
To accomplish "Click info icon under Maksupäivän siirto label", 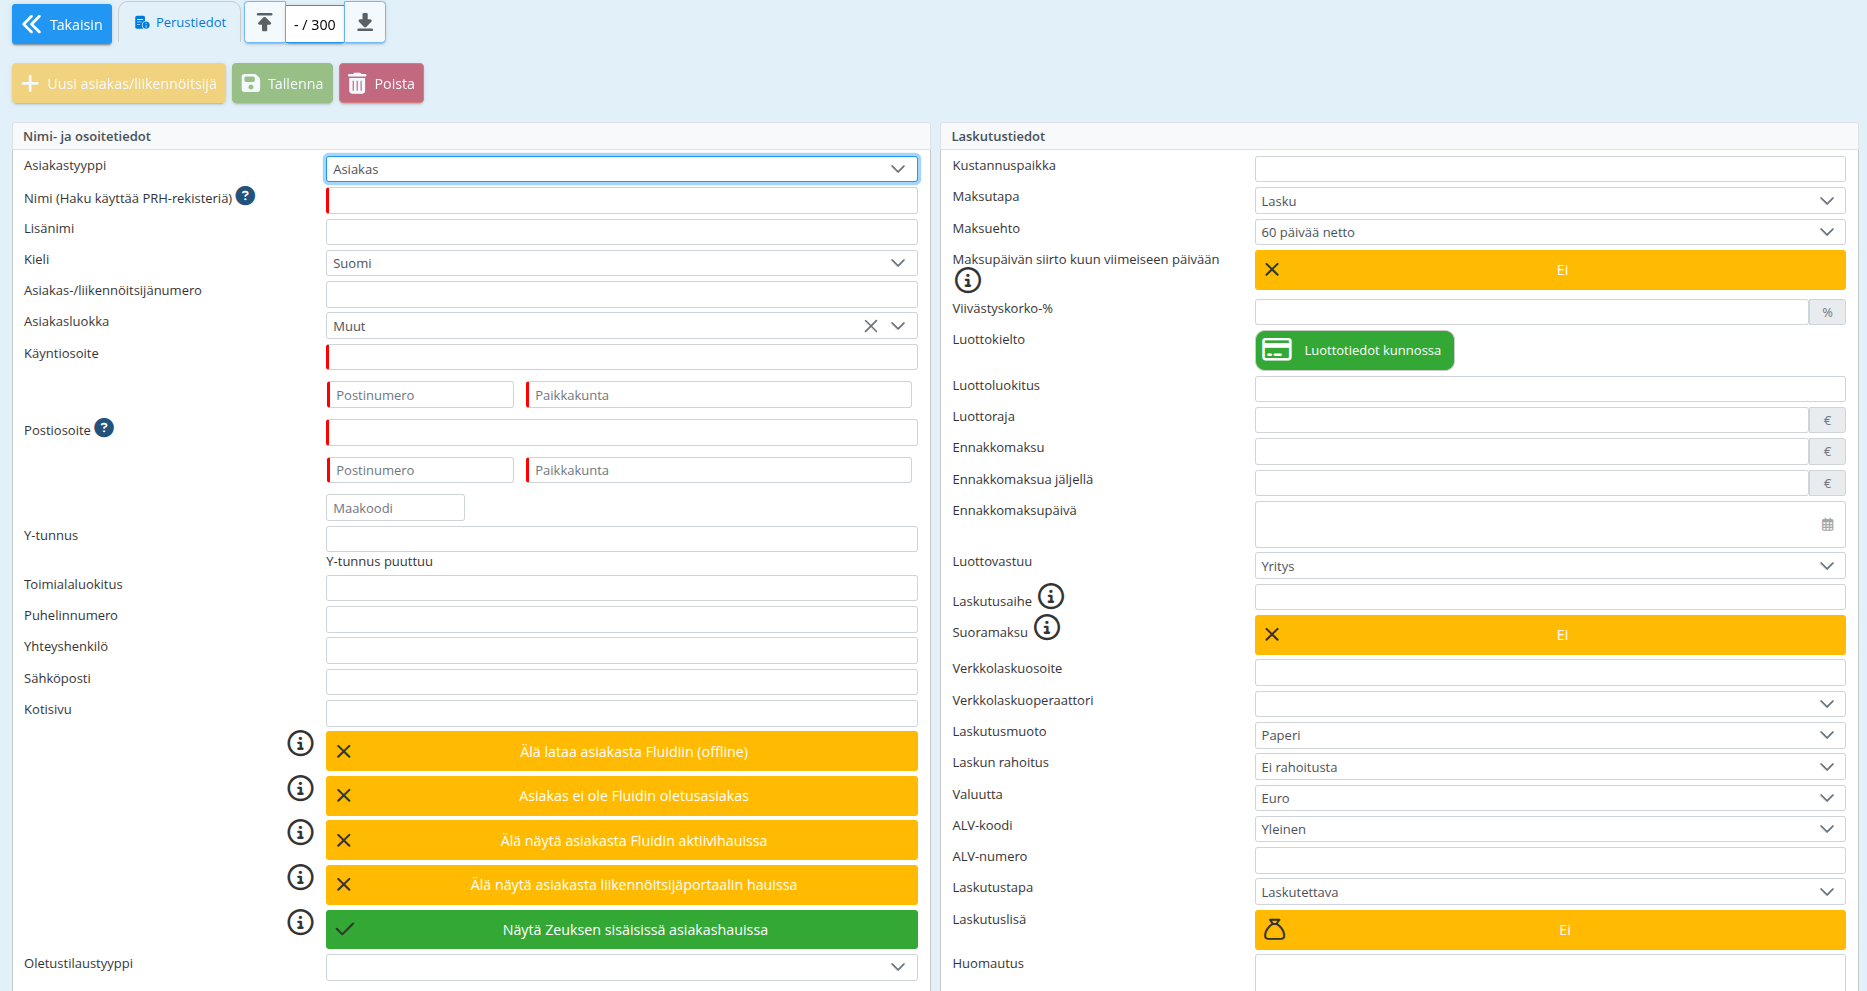I will point(967,280).
